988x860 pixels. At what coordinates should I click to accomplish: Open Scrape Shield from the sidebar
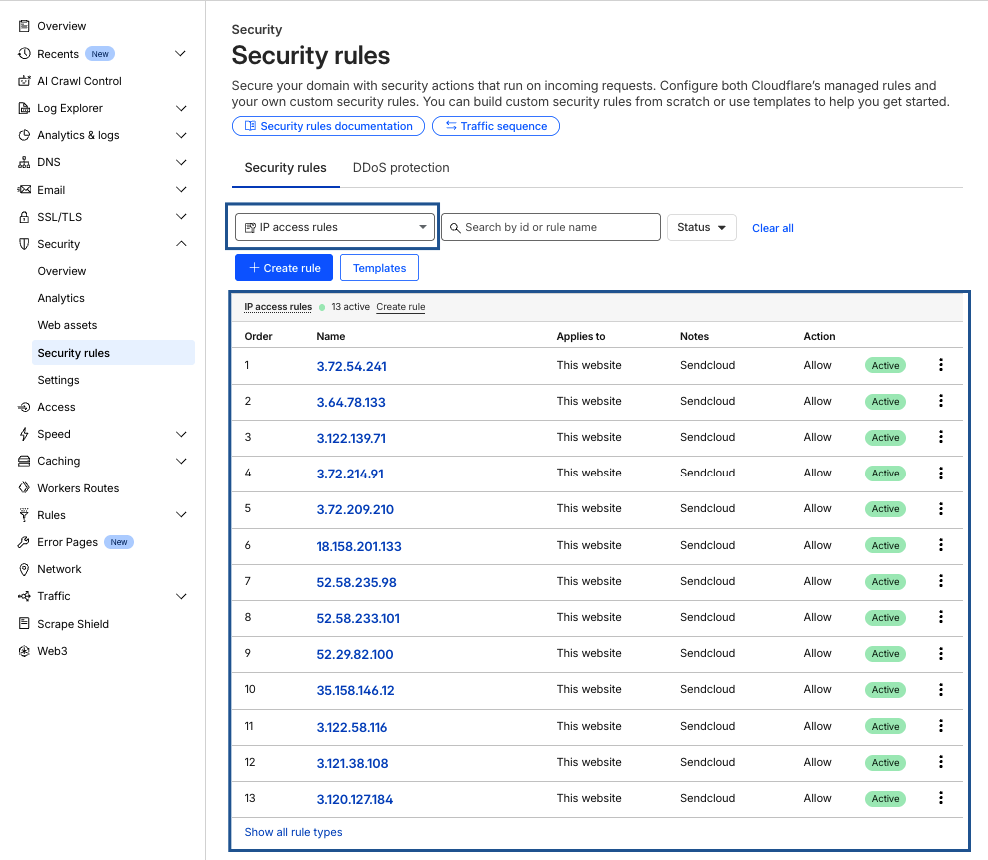point(72,624)
